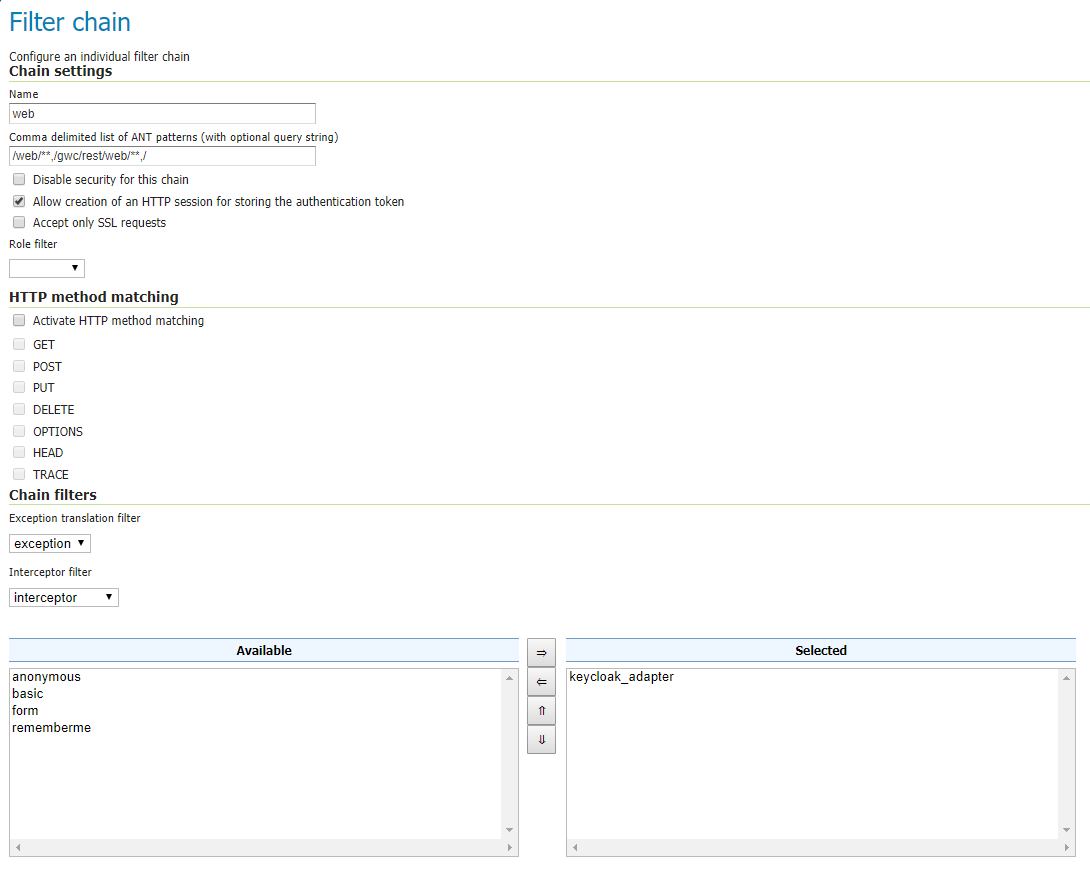This screenshot has width=1090, height=873.
Task: Check the DELETE method checkbox
Action: (18, 408)
